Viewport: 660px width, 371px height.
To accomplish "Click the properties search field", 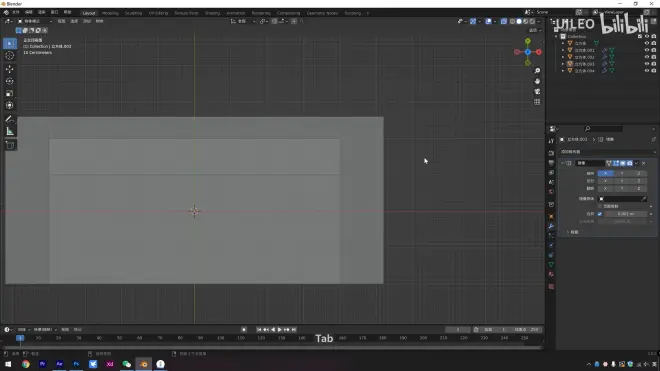I will click(603, 129).
